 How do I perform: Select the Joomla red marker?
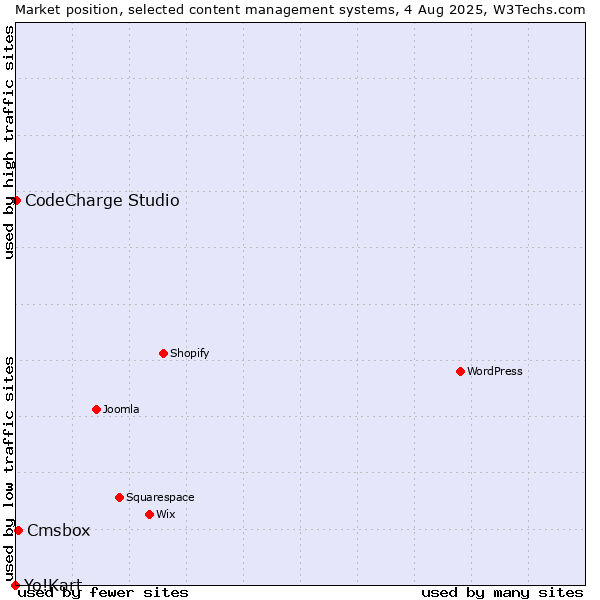96,409
